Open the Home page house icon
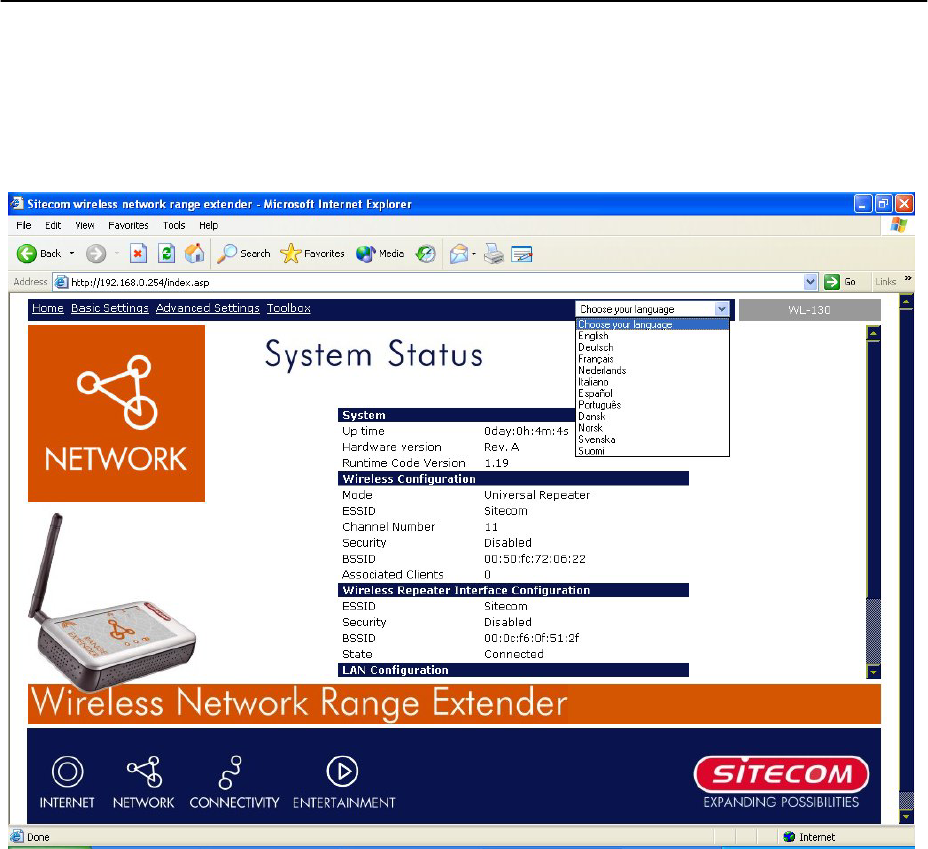This screenshot has width=928, height=849. [194, 254]
